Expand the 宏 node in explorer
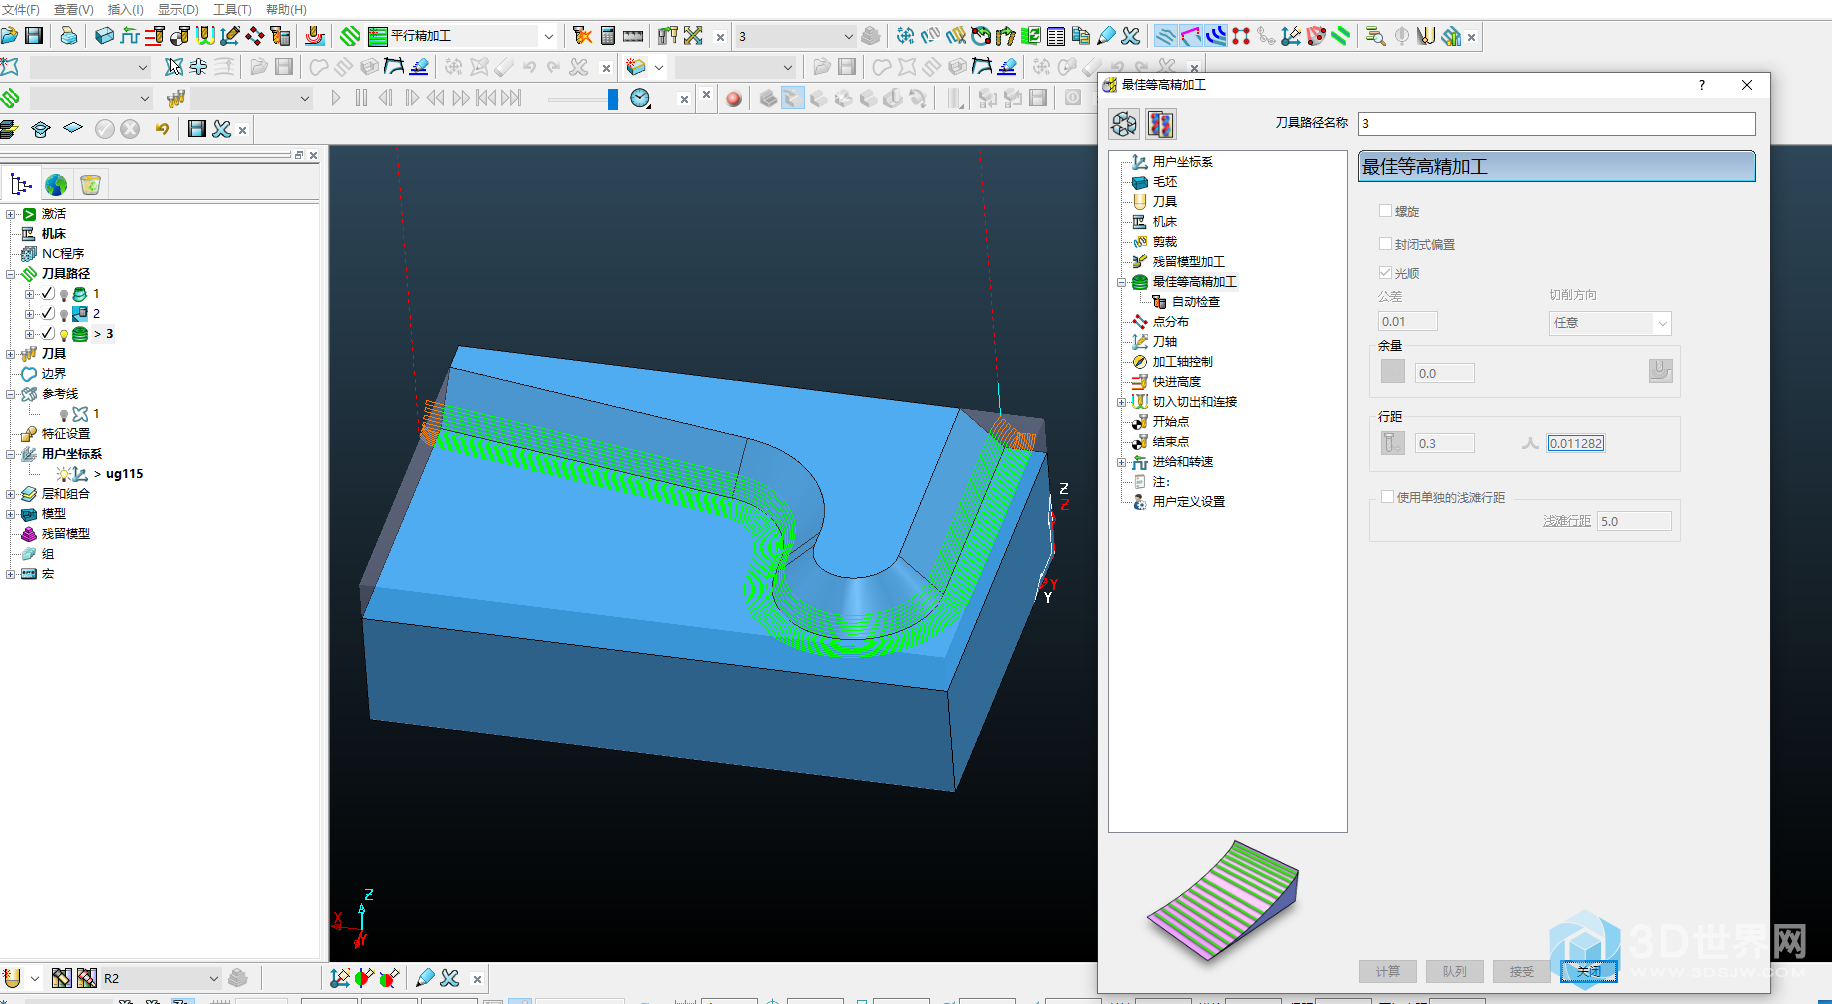1832x1004 pixels. 11,574
